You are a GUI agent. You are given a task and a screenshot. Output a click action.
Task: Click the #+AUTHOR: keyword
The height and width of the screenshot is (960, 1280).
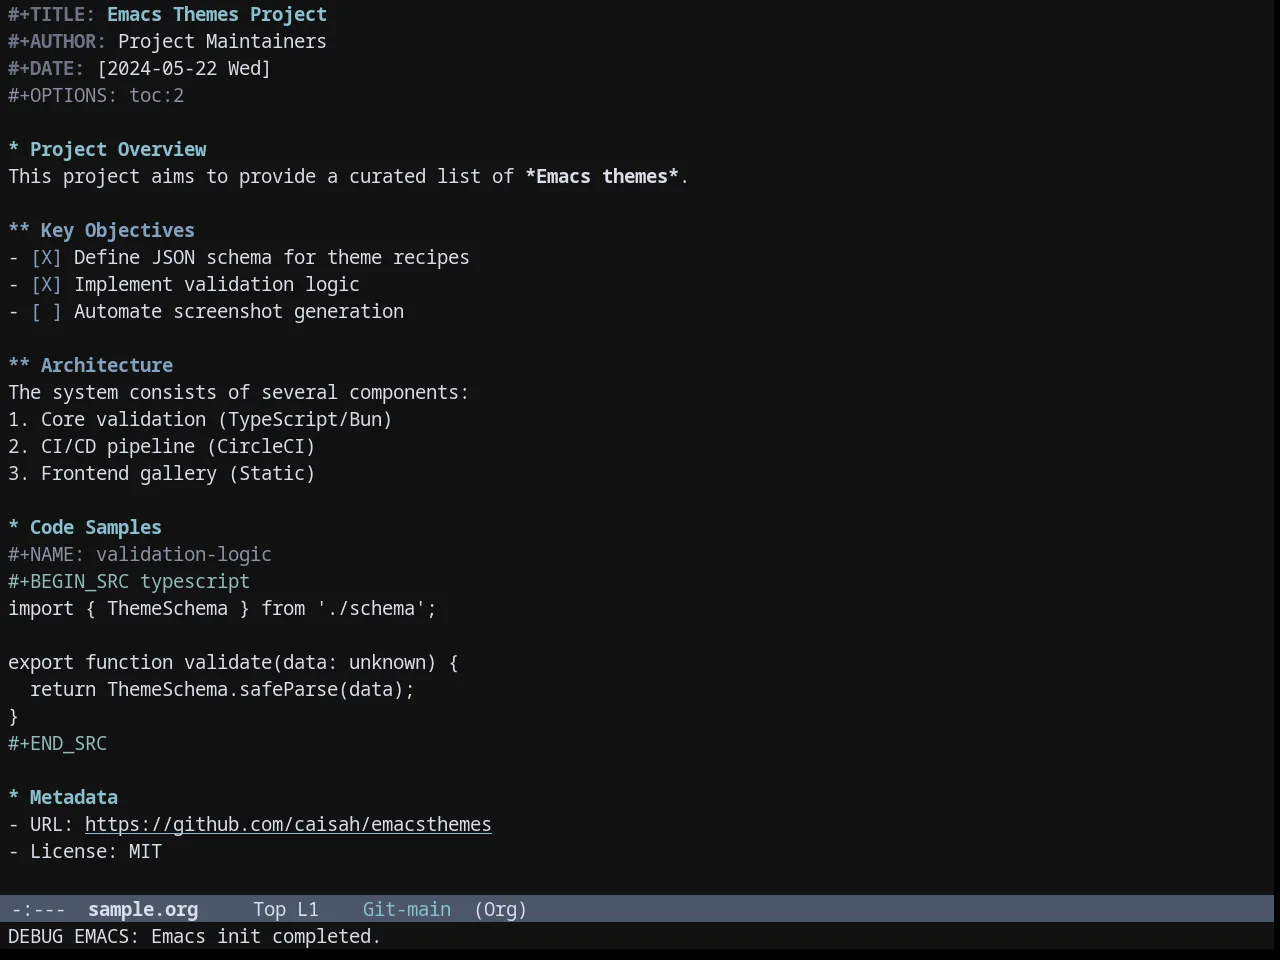pyautogui.click(x=57, y=41)
